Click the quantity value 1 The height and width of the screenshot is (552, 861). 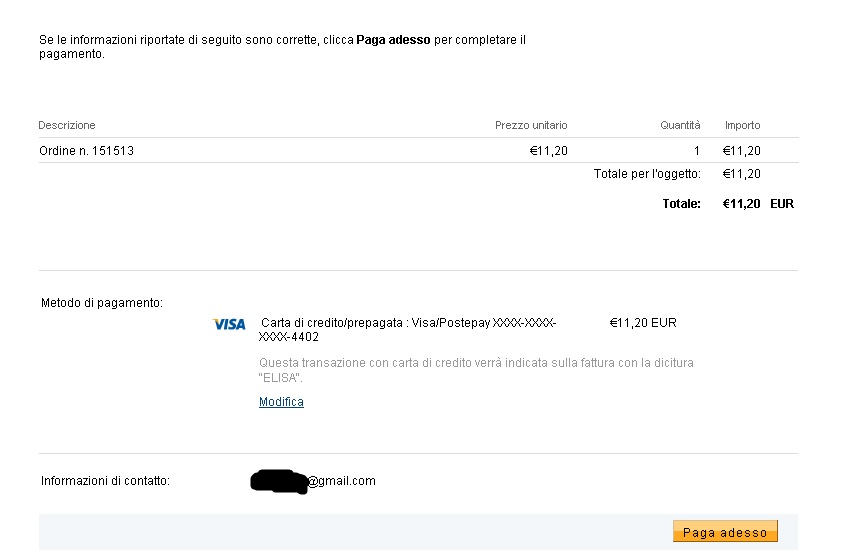[x=697, y=151]
